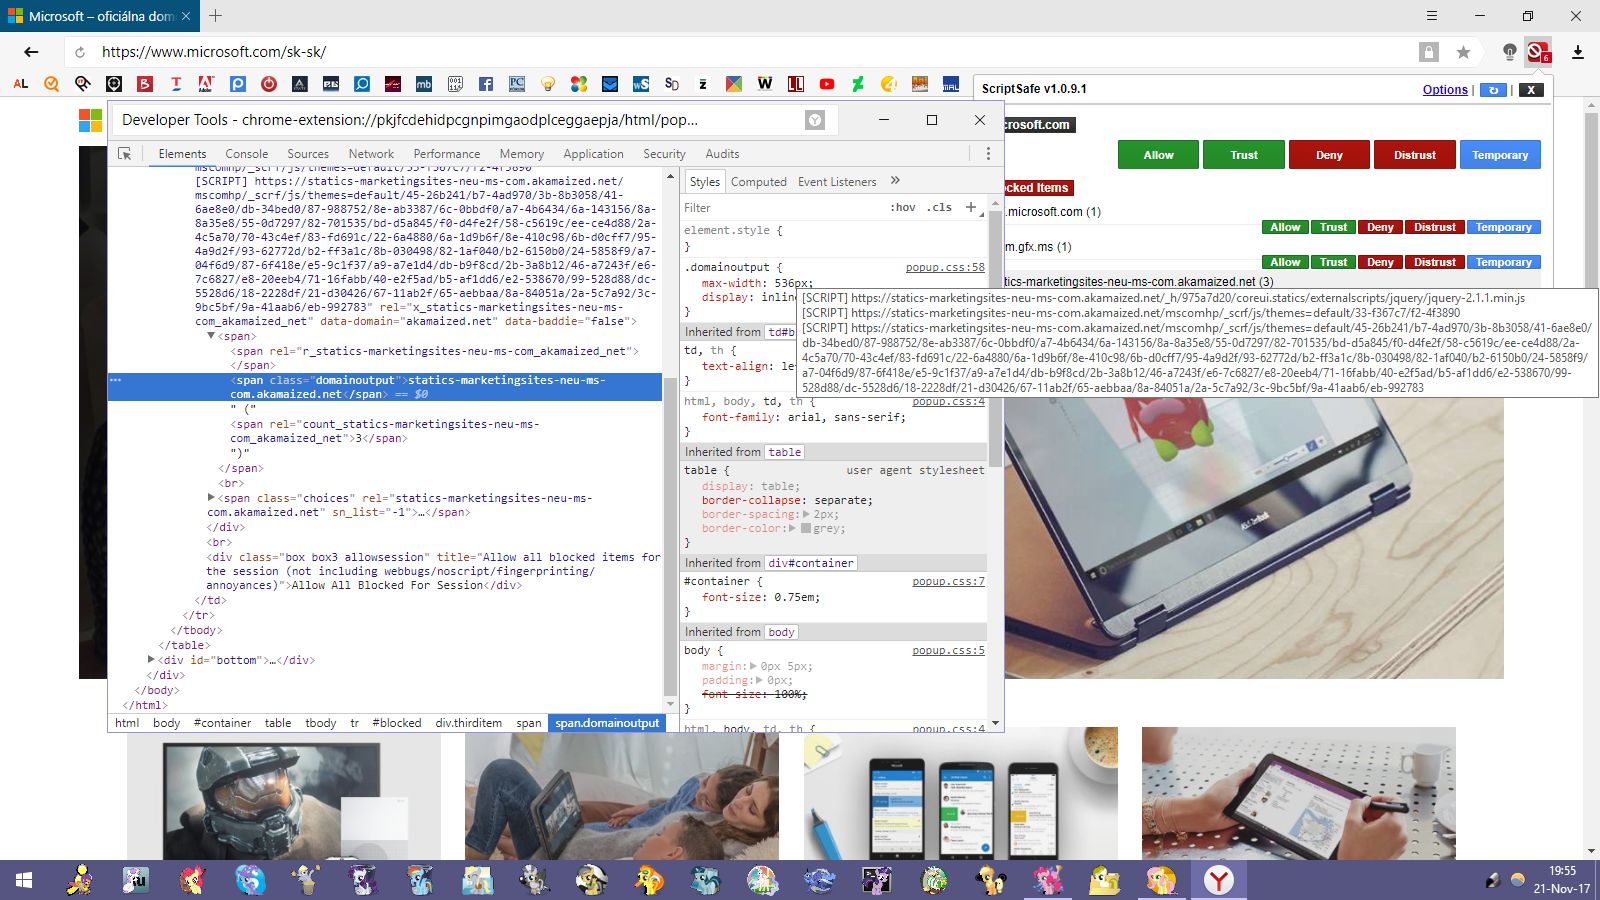The image size is (1600, 900).
Task: Click the large blue Temporary button
Action: coord(1500,155)
